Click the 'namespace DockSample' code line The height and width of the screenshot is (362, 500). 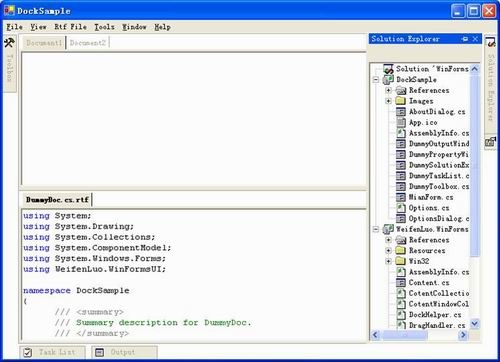tap(76, 290)
